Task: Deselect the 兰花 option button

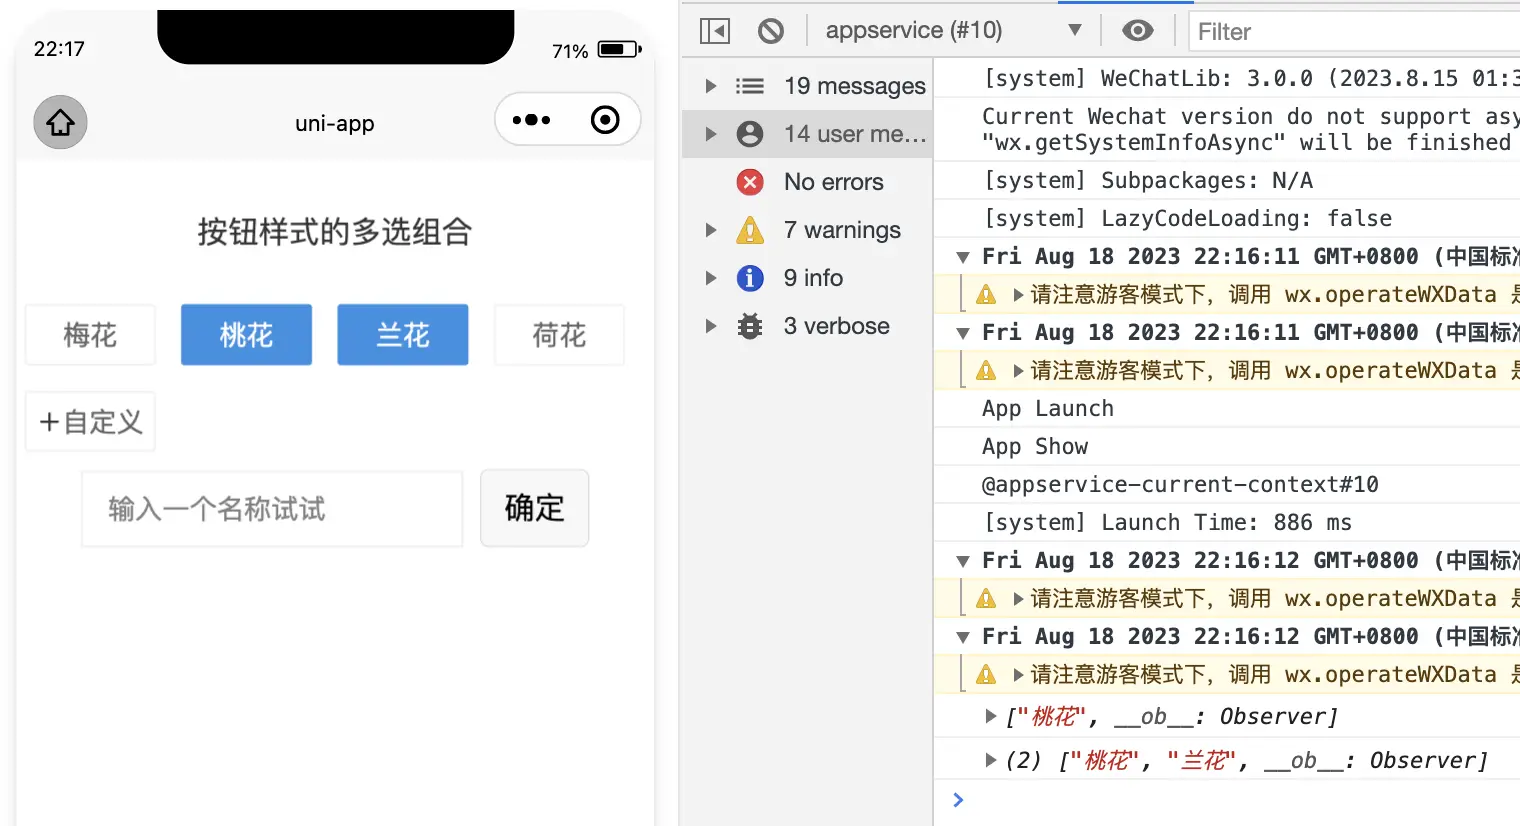Action: tap(403, 335)
